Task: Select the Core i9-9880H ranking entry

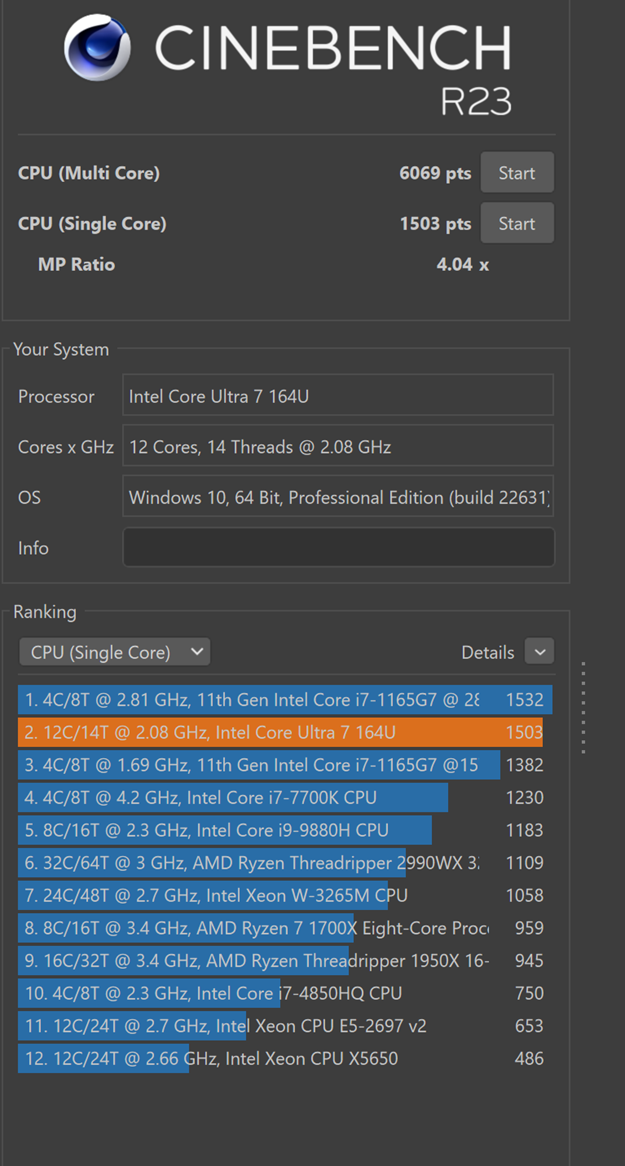Action: point(224,830)
